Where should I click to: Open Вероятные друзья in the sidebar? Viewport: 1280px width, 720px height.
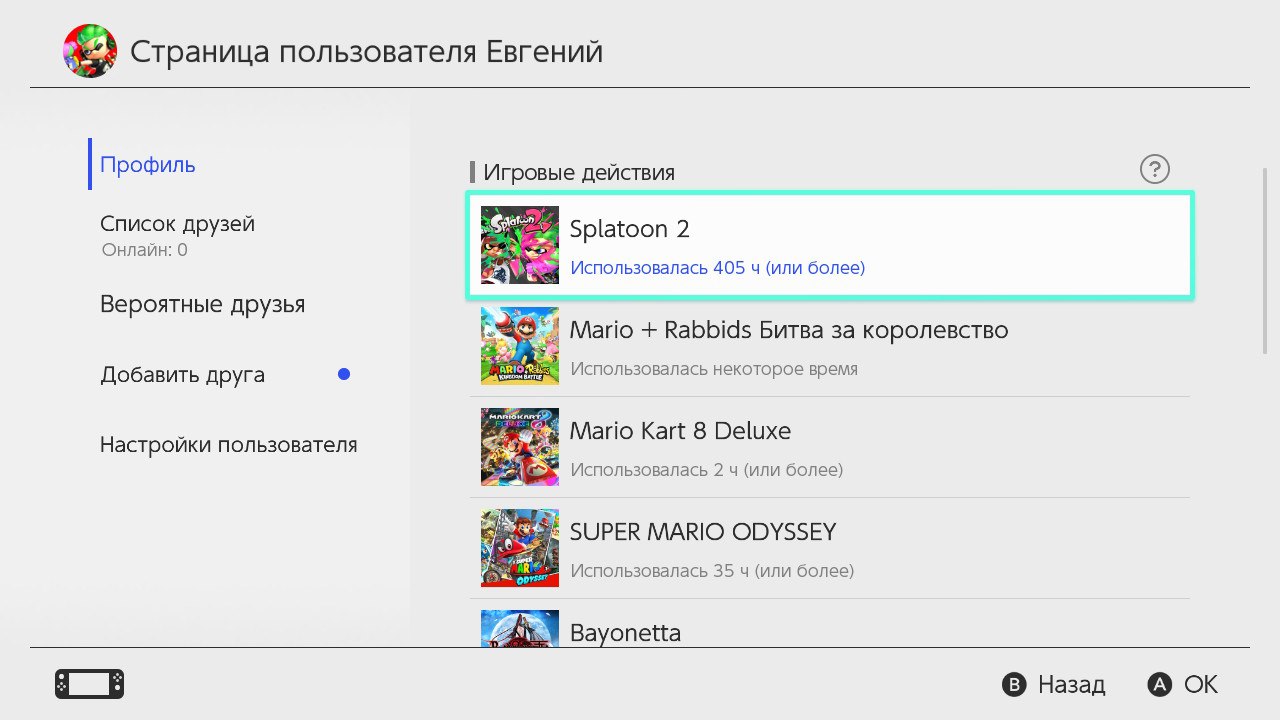coord(202,304)
